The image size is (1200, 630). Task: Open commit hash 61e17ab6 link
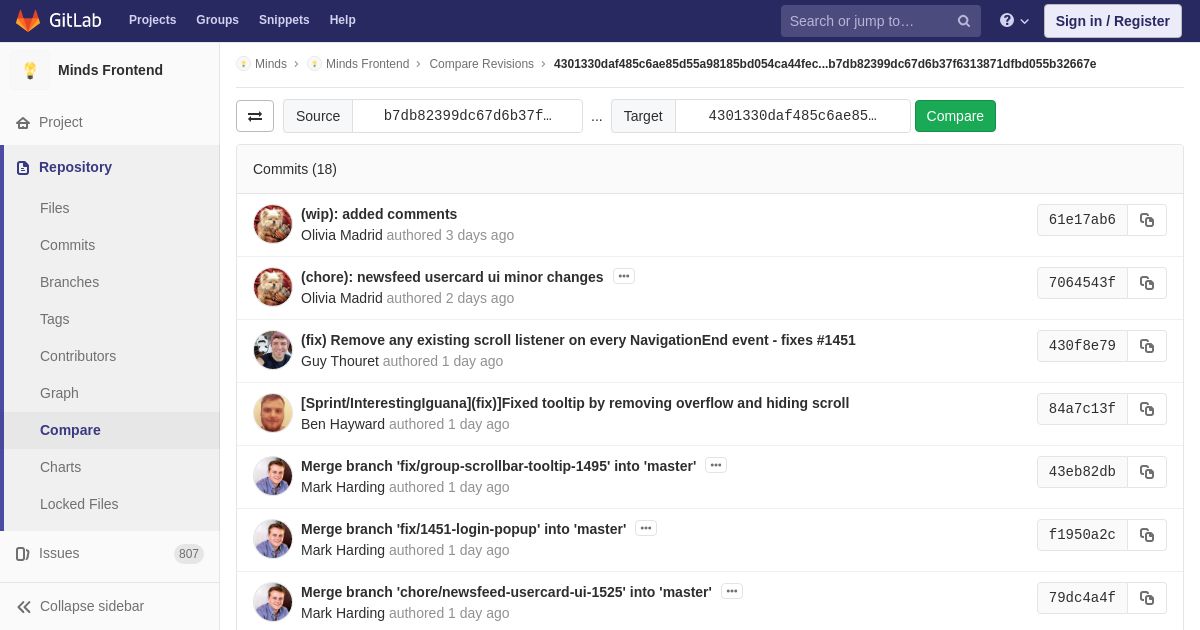click(1082, 220)
